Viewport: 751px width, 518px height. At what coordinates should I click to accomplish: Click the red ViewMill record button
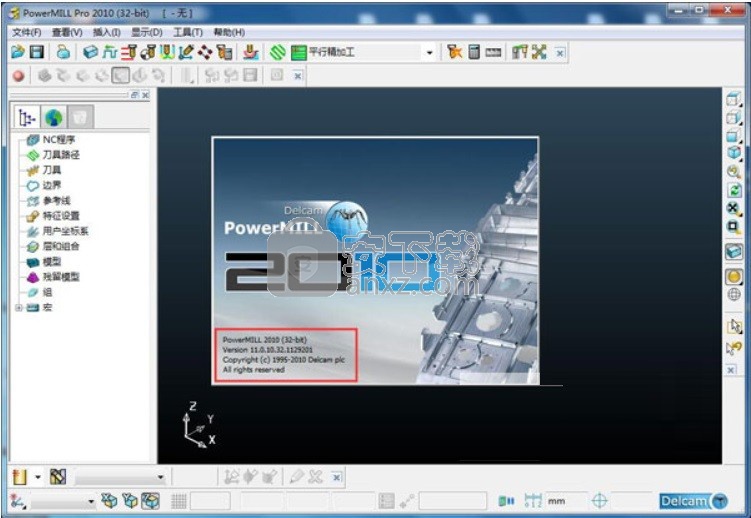pyautogui.click(x=19, y=76)
